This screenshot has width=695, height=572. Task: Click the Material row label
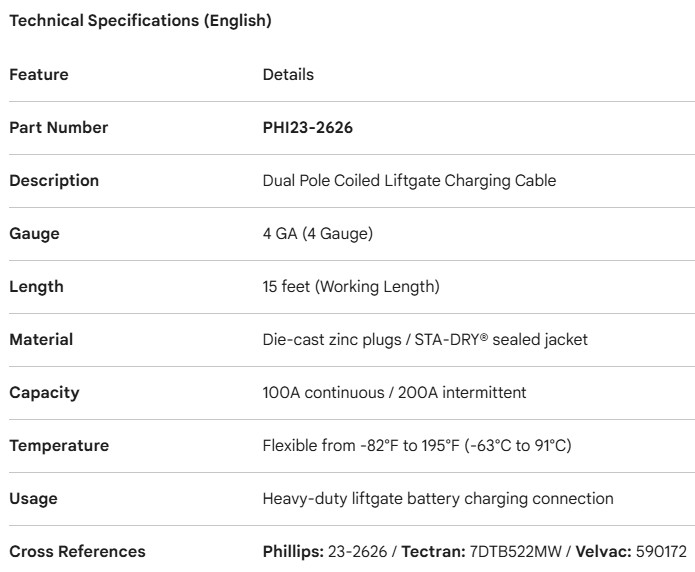[41, 340]
